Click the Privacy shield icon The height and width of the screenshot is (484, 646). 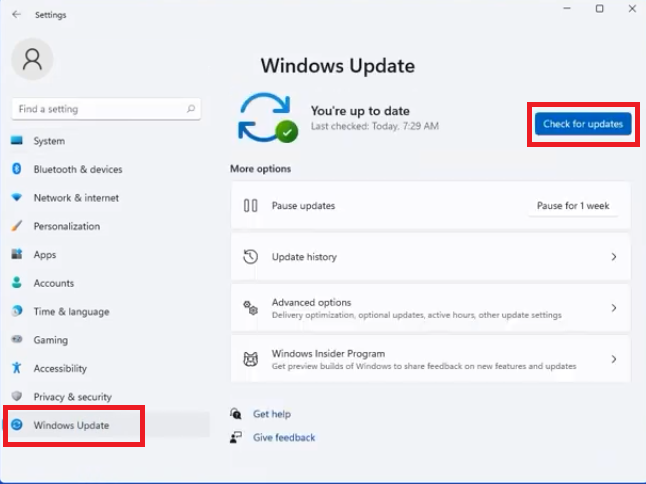pos(16,396)
